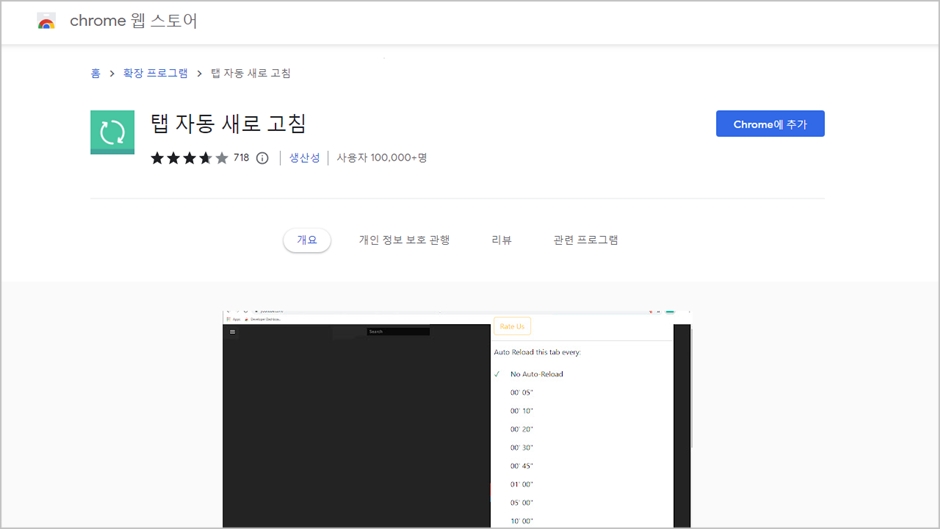The height and width of the screenshot is (529, 940).
Task: Click the green refresh extension icon
Action: point(112,132)
